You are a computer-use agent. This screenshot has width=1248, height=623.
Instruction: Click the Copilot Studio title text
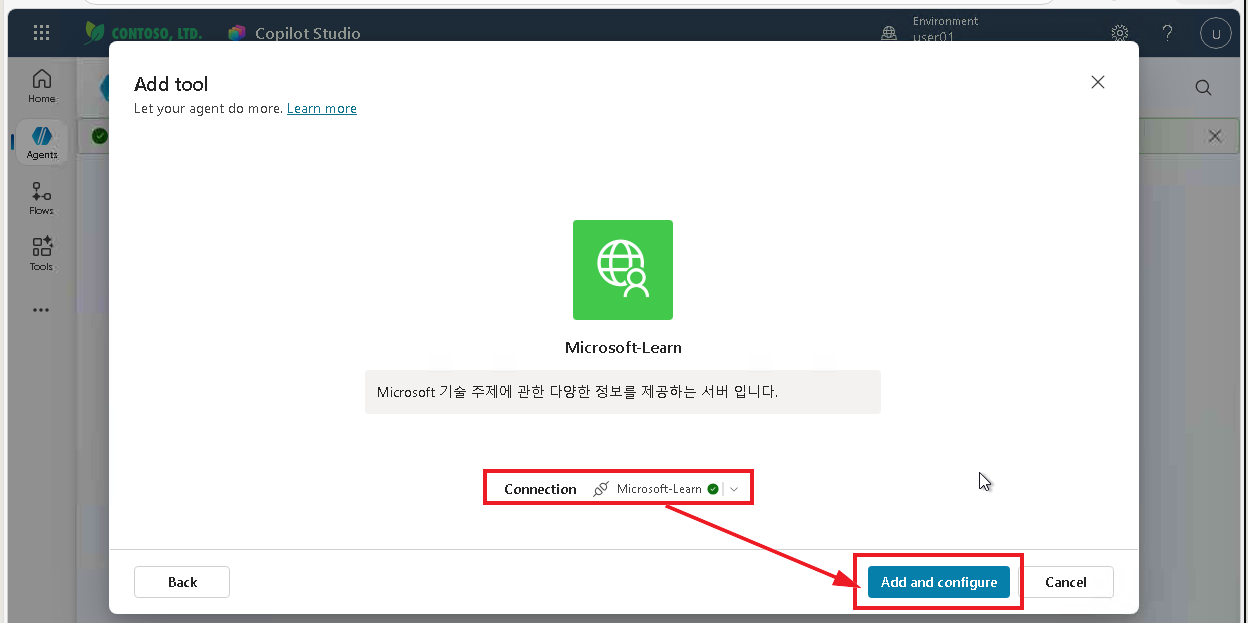coord(308,33)
